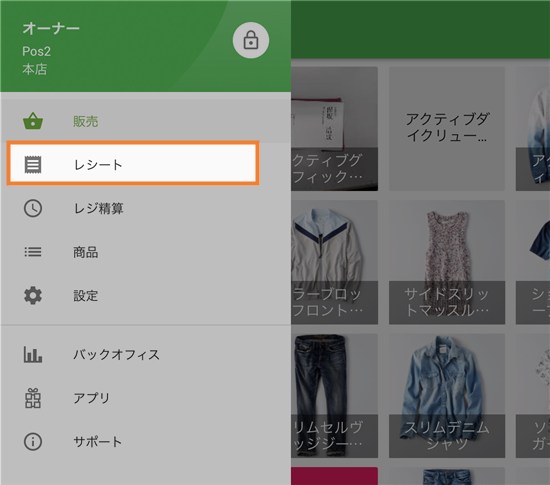Screen dimensions: 550x485
Task: Open the バックオフィス menu entry
Action: click(146, 354)
